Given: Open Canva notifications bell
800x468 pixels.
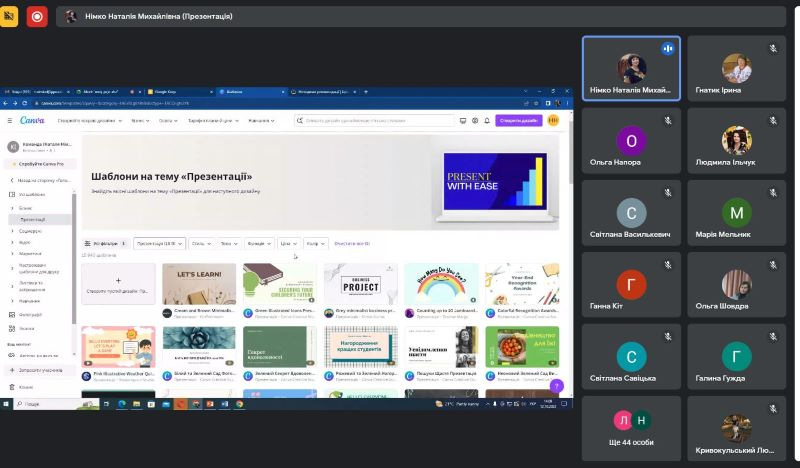Looking at the screenshot, I should [487, 120].
